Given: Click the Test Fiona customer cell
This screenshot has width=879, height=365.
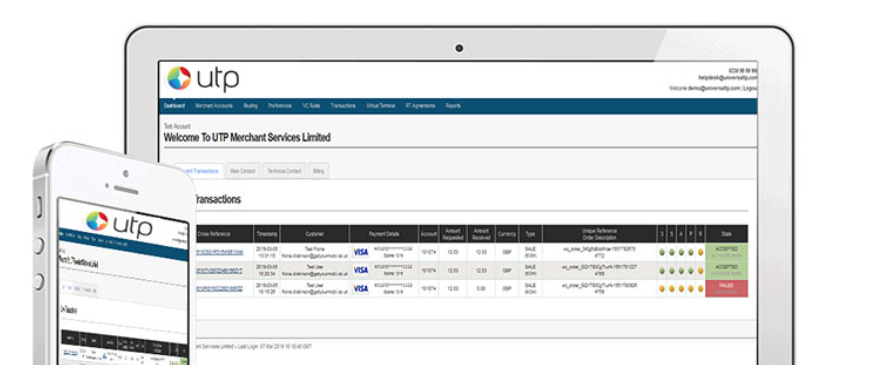Looking at the screenshot, I should pos(314,252).
